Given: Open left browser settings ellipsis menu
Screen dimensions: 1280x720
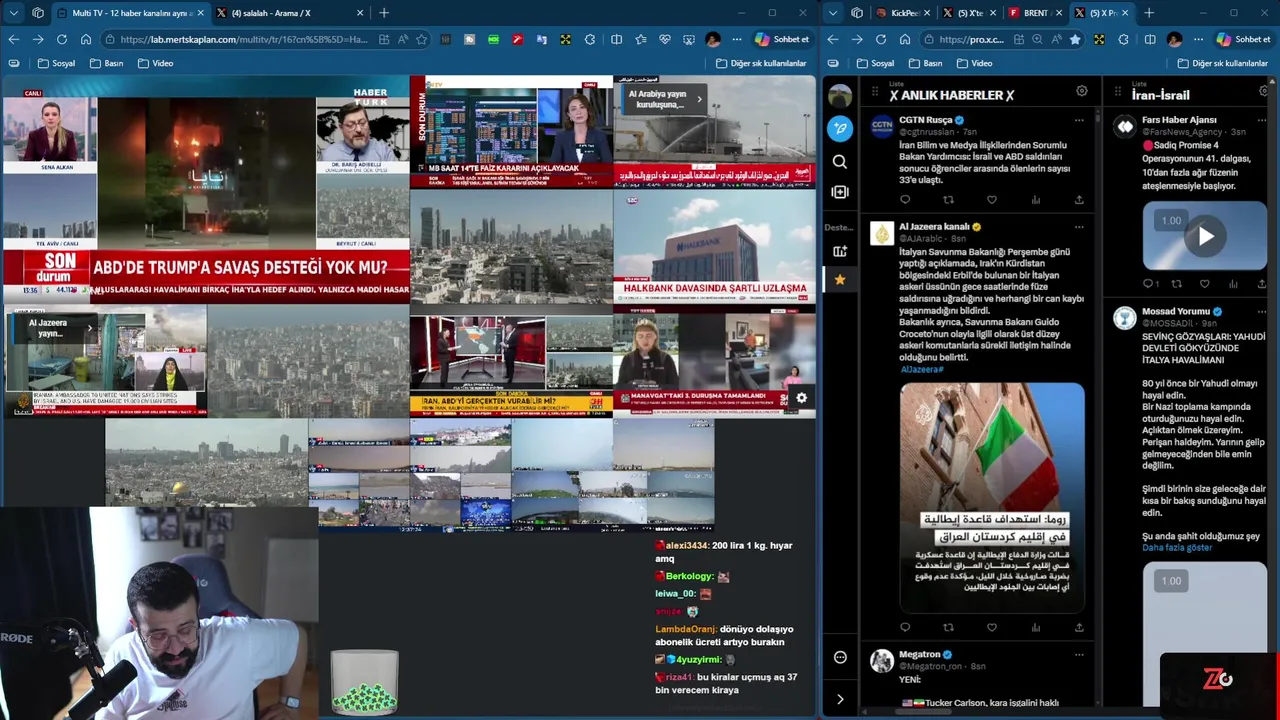Looking at the screenshot, I should pos(737,39).
